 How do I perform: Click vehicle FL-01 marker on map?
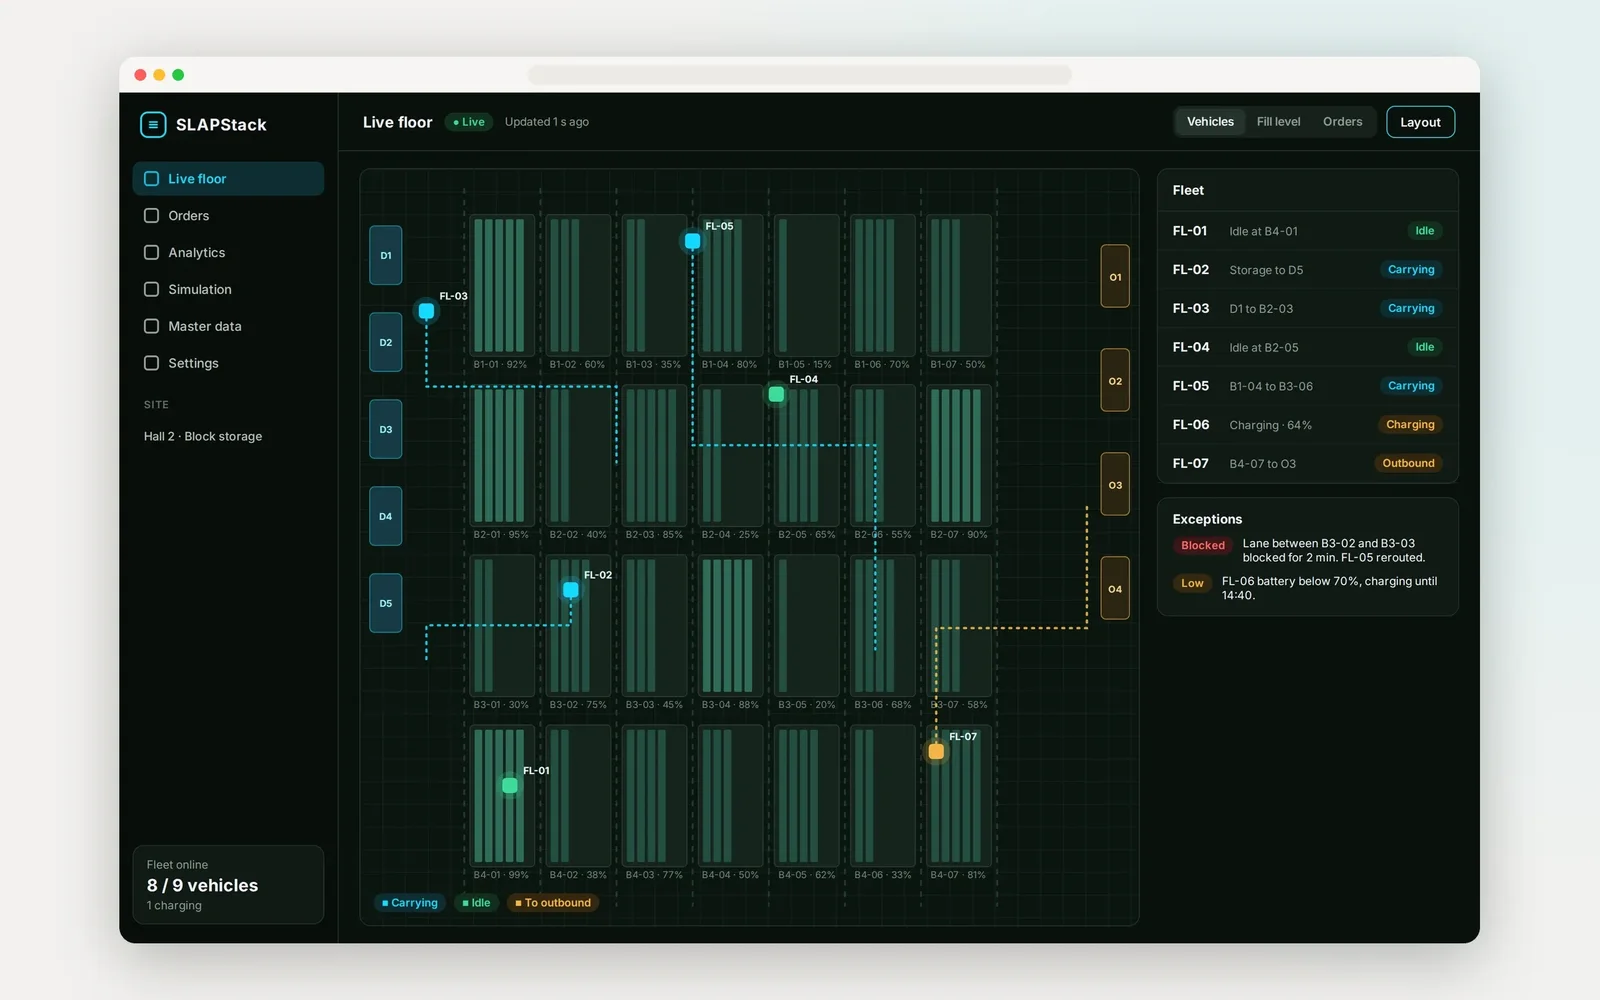tap(510, 786)
